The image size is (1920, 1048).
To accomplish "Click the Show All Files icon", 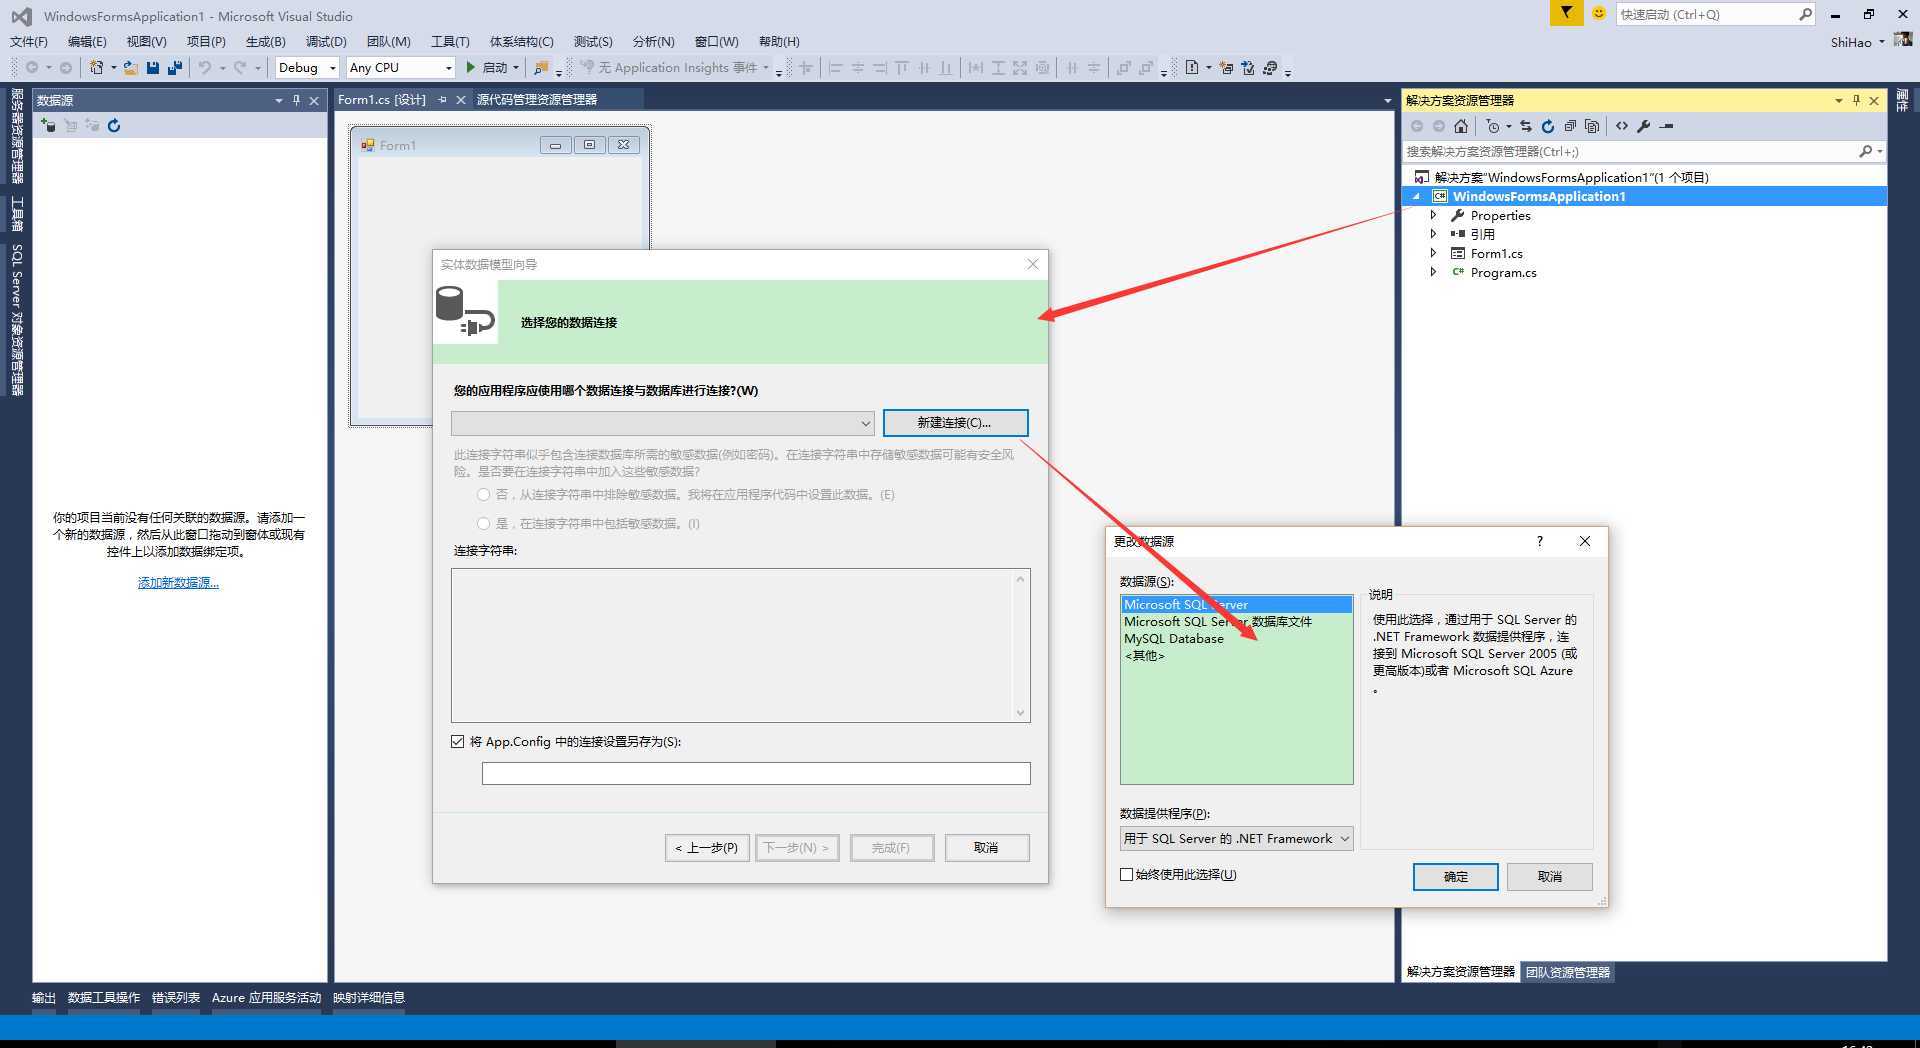I will point(1592,126).
